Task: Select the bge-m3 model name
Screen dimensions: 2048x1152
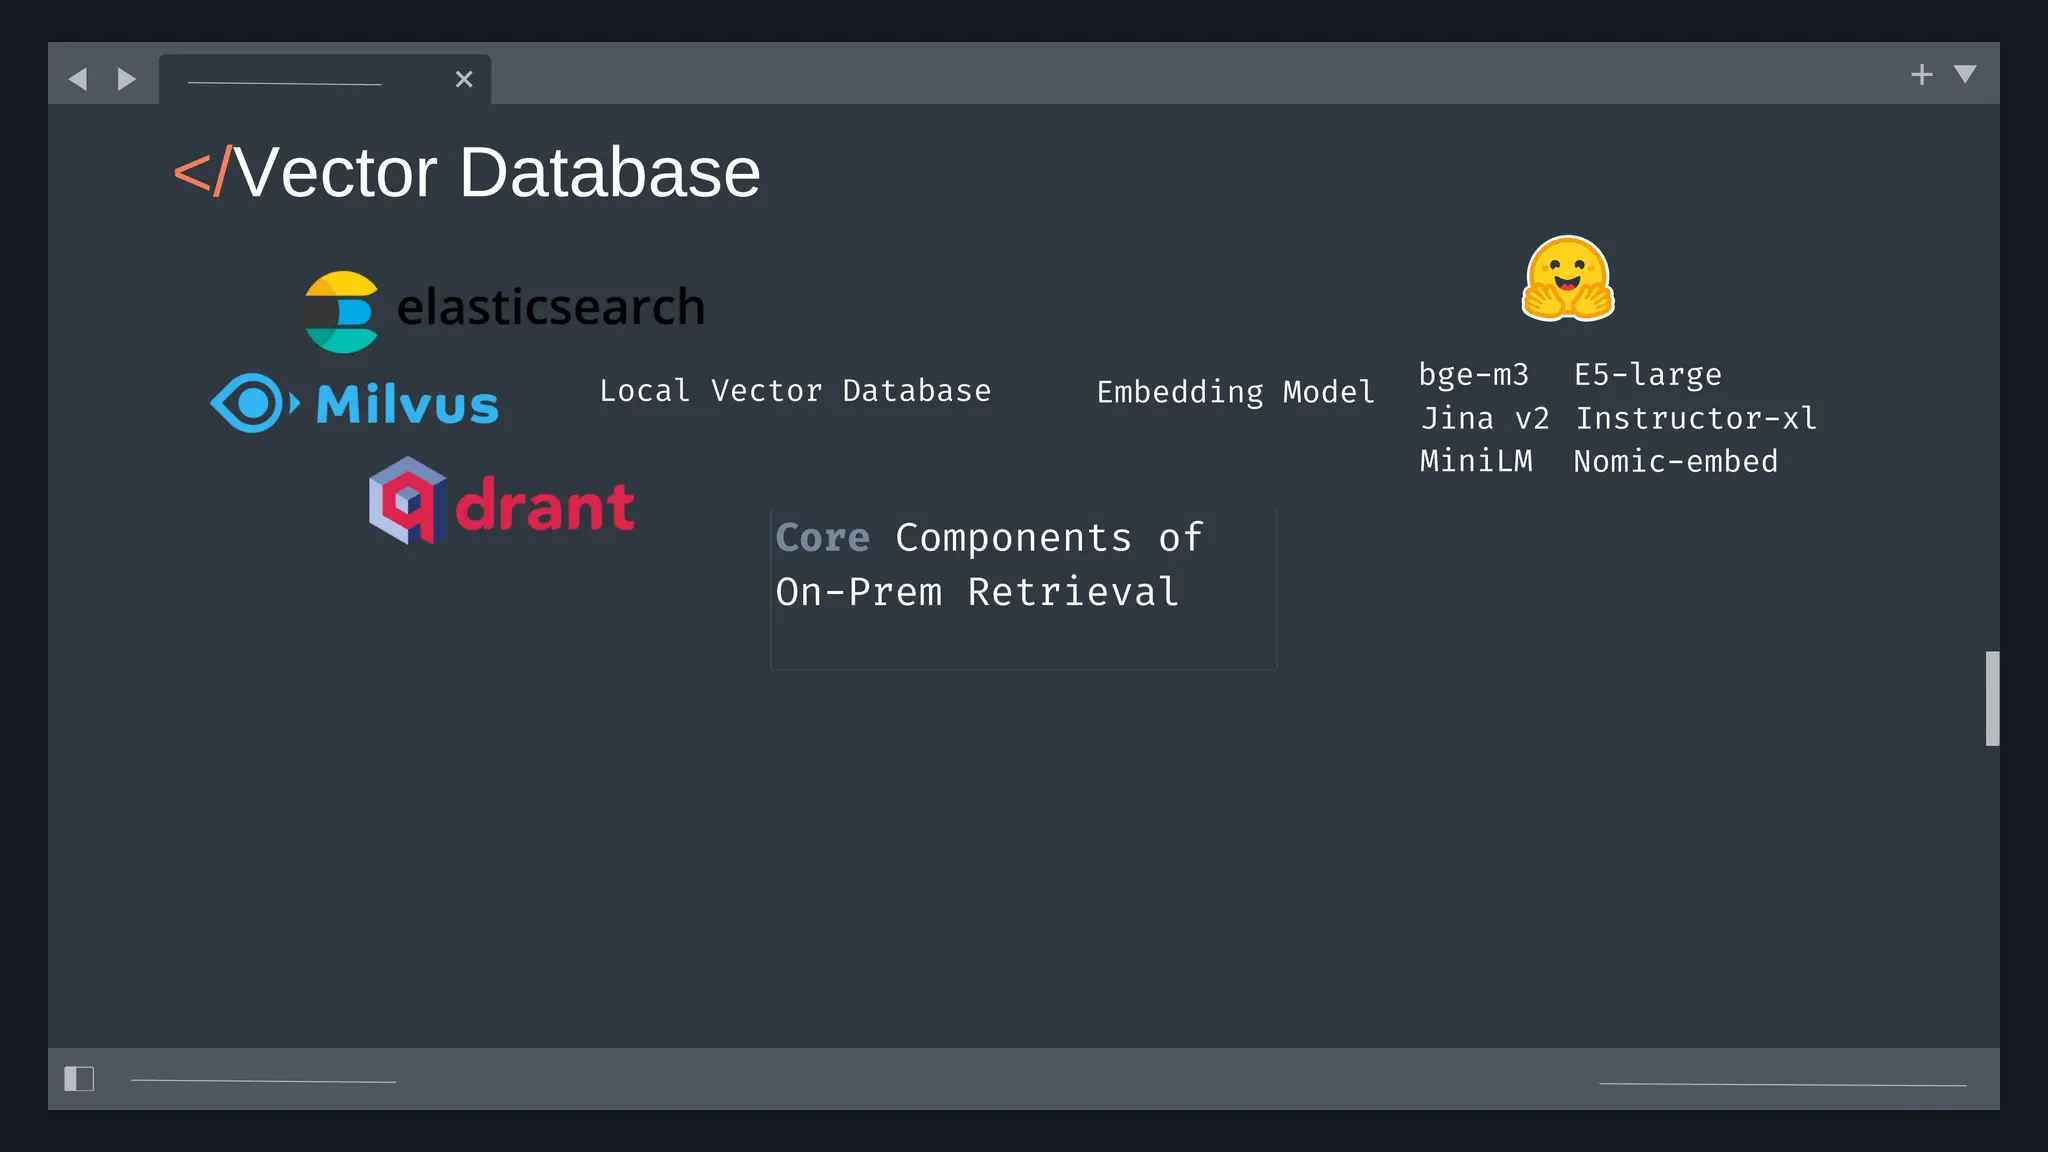Action: coord(1473,375)
